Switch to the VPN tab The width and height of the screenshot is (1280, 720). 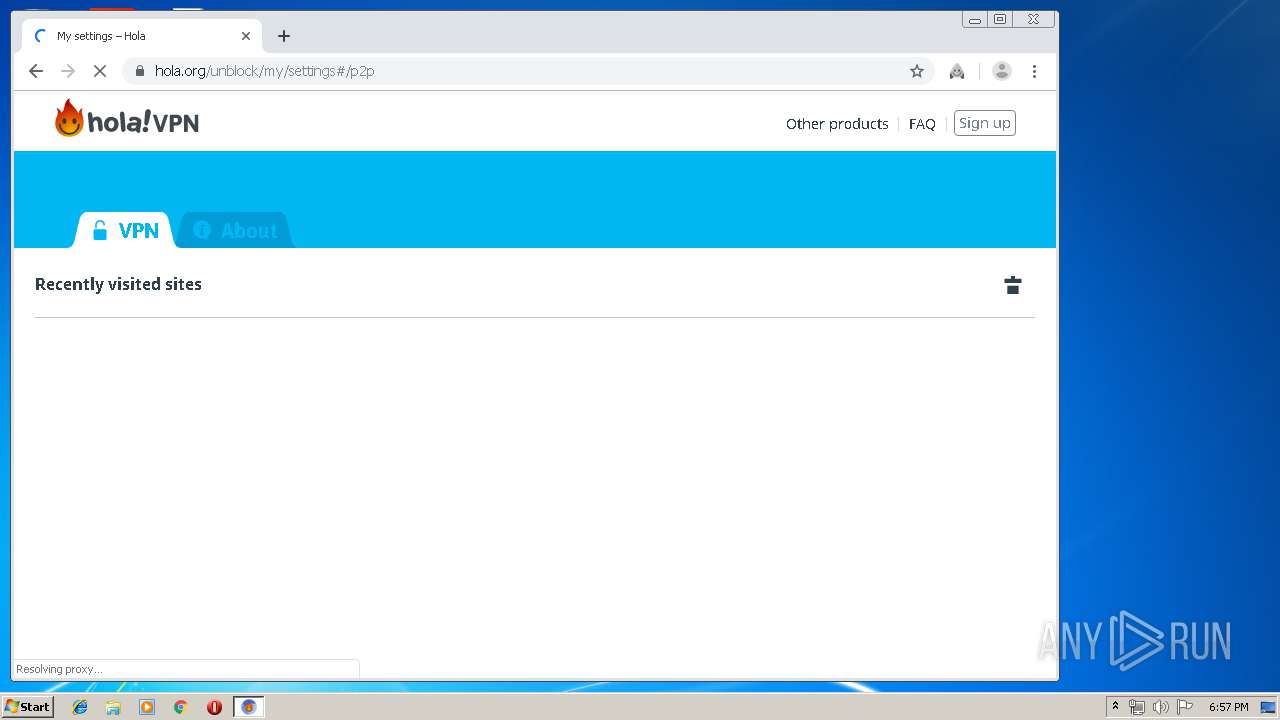tap(125, 230)
